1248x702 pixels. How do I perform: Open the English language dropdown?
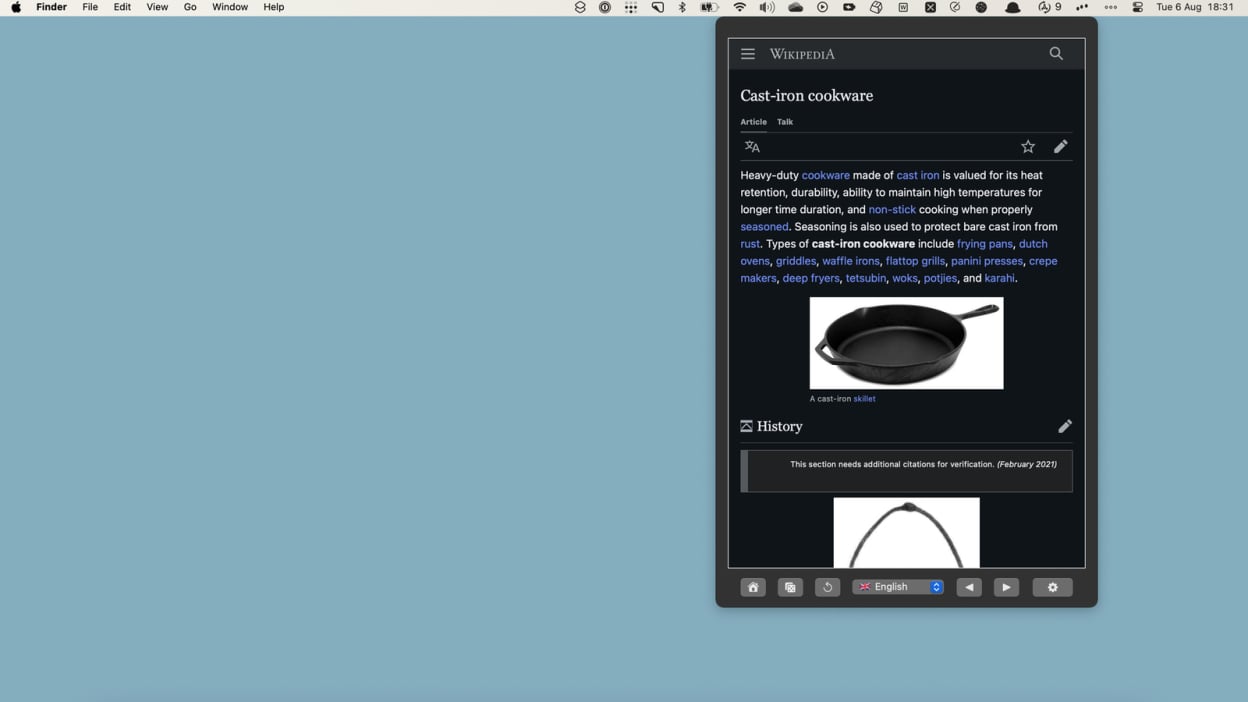[898, 587]
